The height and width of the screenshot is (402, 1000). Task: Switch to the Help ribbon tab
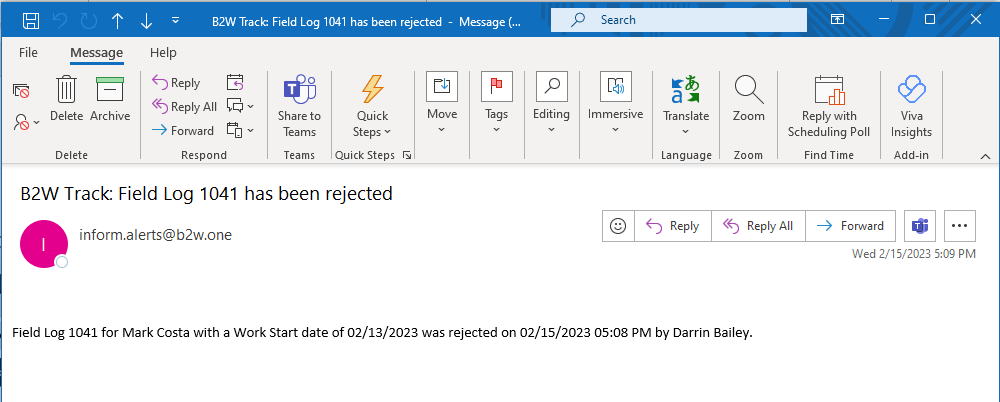pyautogui.click(x=163, y=53)
